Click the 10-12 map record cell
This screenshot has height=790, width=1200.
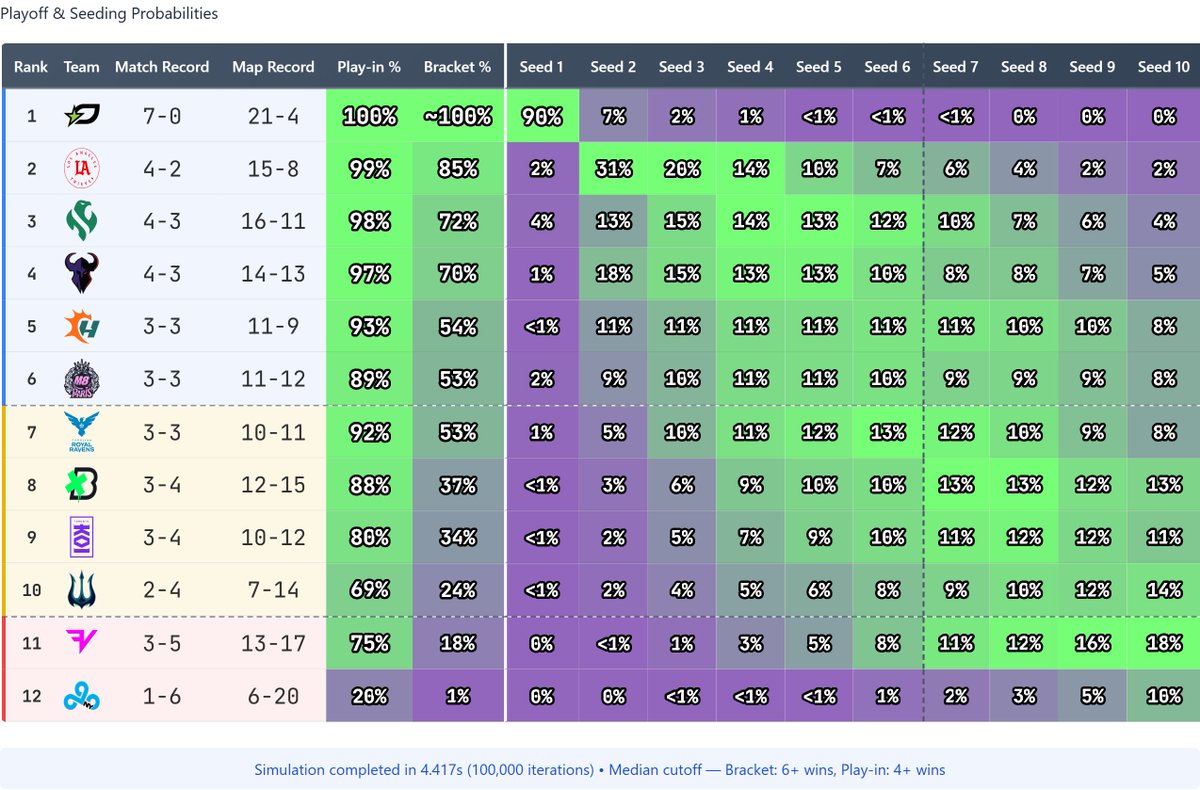click(x=273, y=537)
